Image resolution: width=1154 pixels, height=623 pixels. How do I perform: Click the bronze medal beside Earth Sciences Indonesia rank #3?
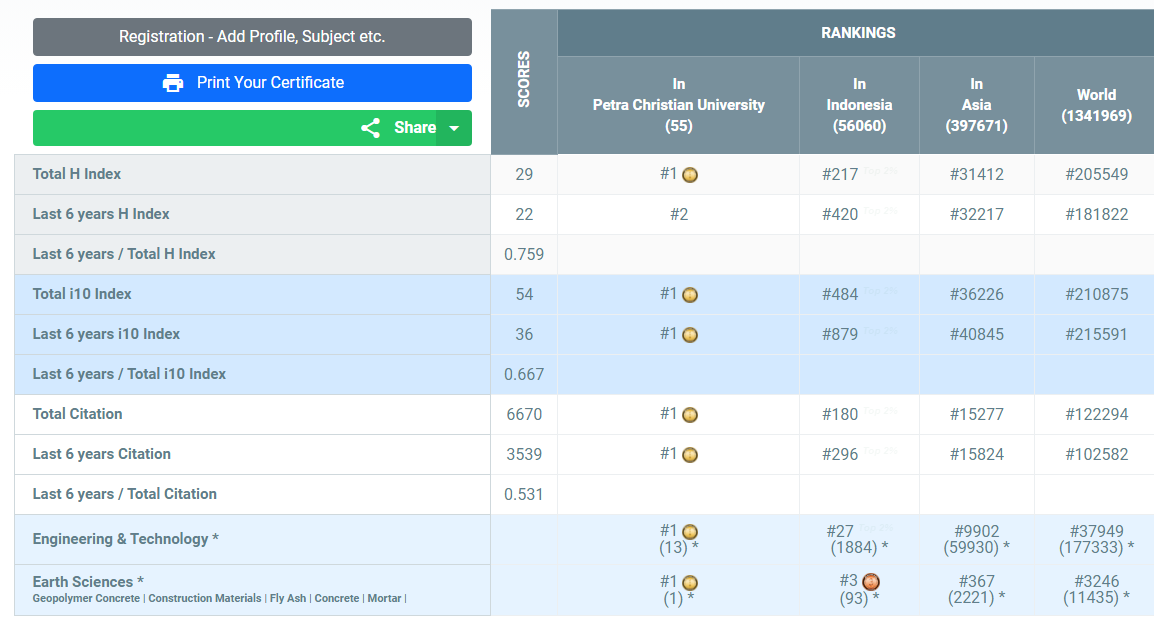pyautogui.click(x=870, y=582)
